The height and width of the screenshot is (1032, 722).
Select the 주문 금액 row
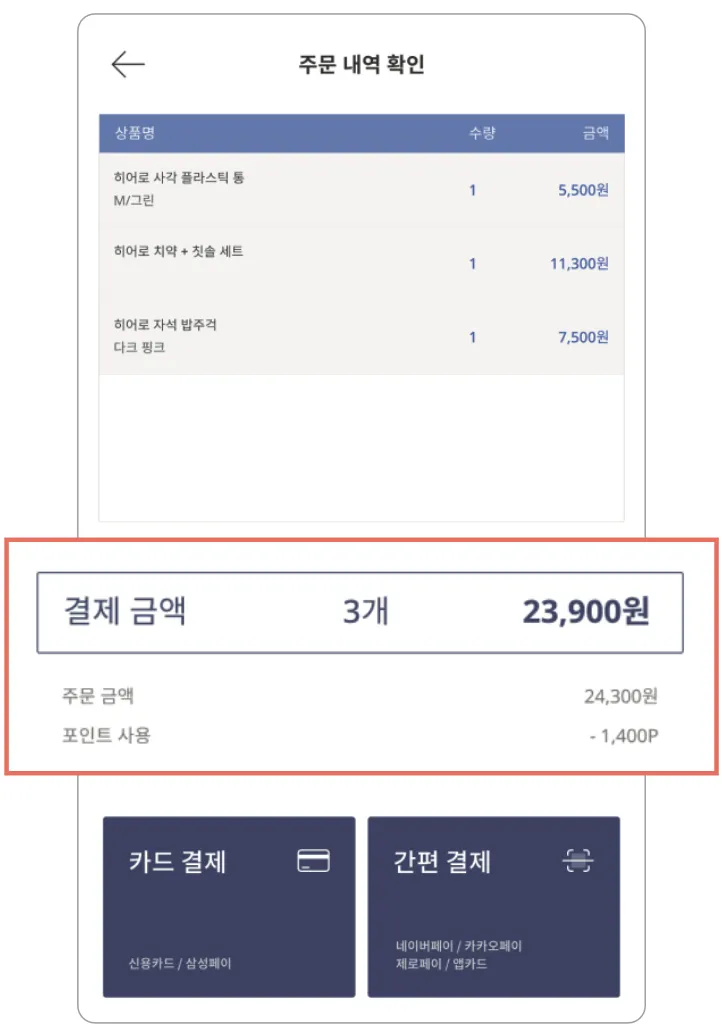point(360,696)
